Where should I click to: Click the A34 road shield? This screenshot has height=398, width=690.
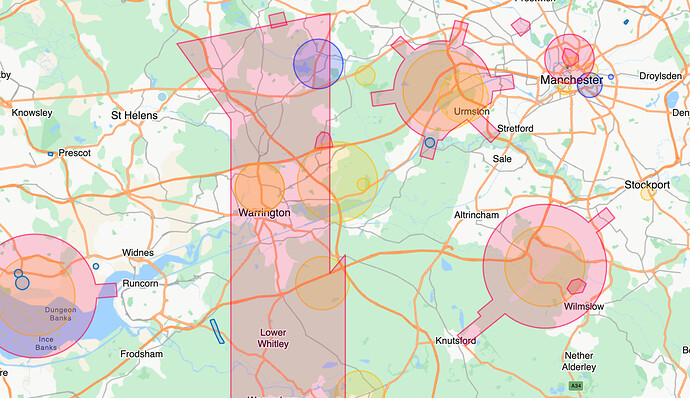pos(576,386)
